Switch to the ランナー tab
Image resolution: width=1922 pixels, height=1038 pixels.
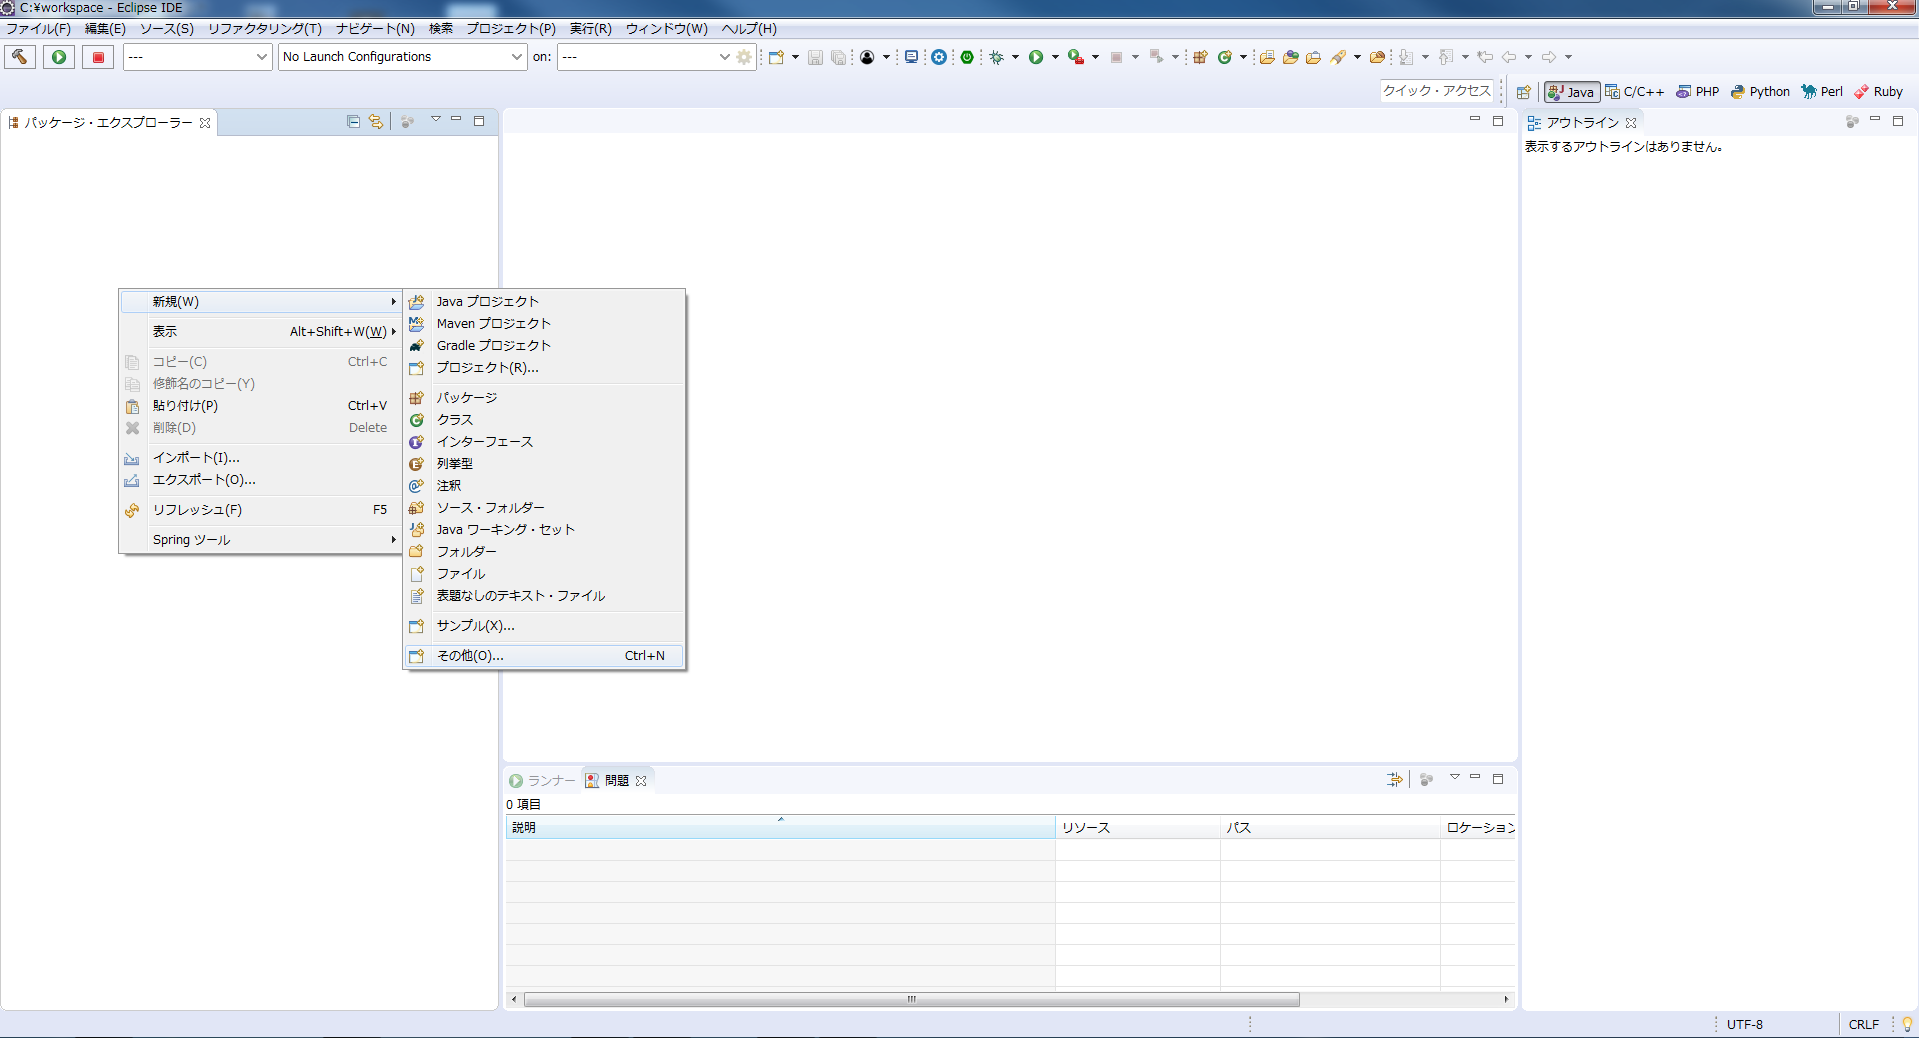point(542,781)
